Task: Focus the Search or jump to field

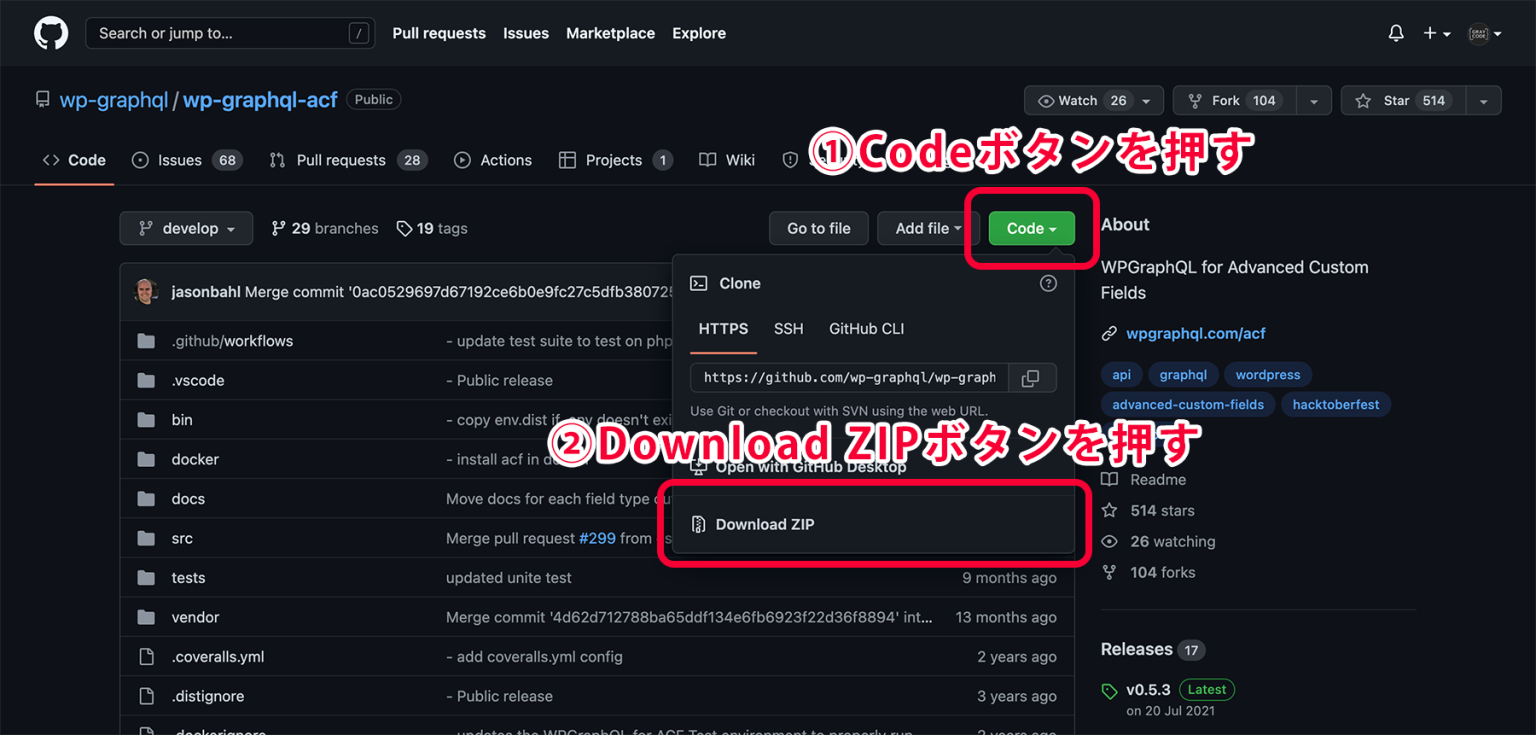Action: tap(230, 33)
